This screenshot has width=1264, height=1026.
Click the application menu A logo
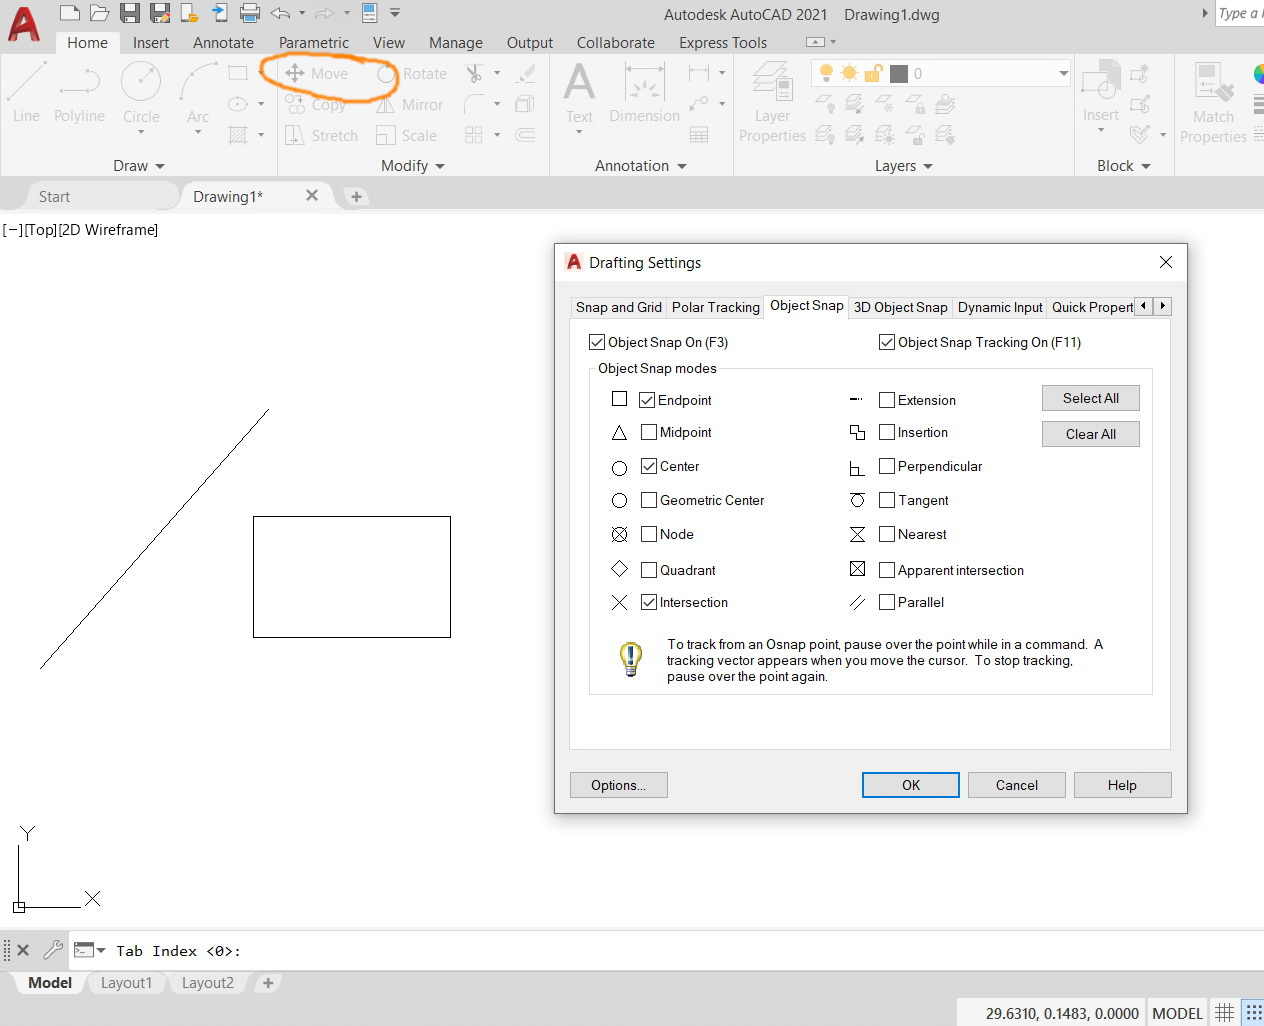click(x=24, y=24)
